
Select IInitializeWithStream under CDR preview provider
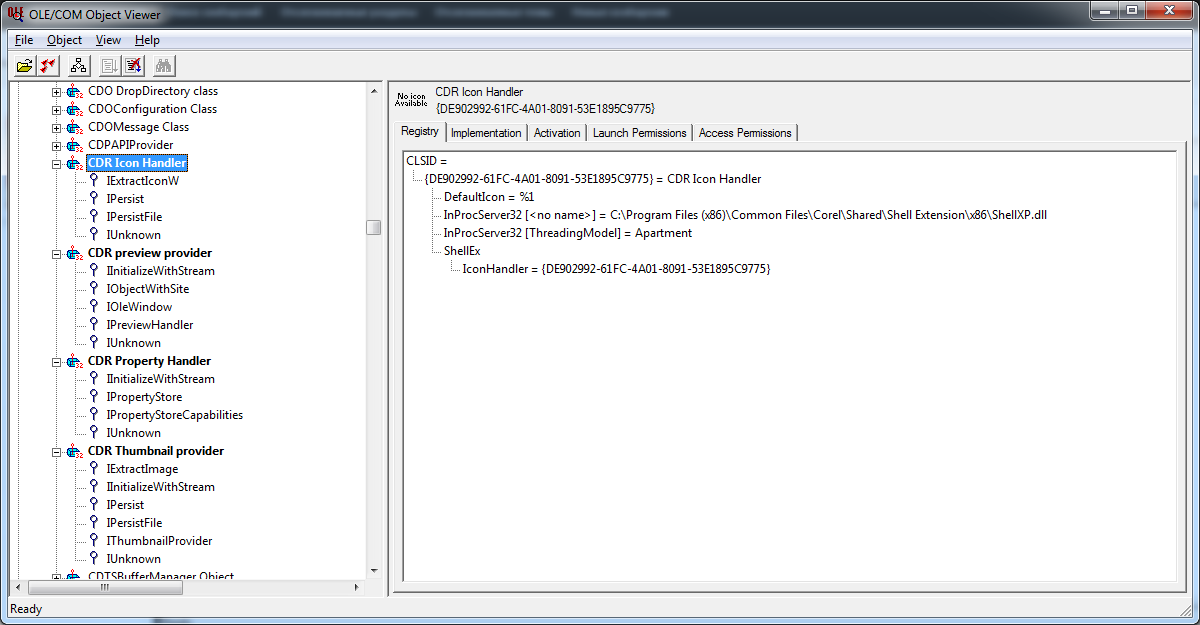(x=160, y=271)
